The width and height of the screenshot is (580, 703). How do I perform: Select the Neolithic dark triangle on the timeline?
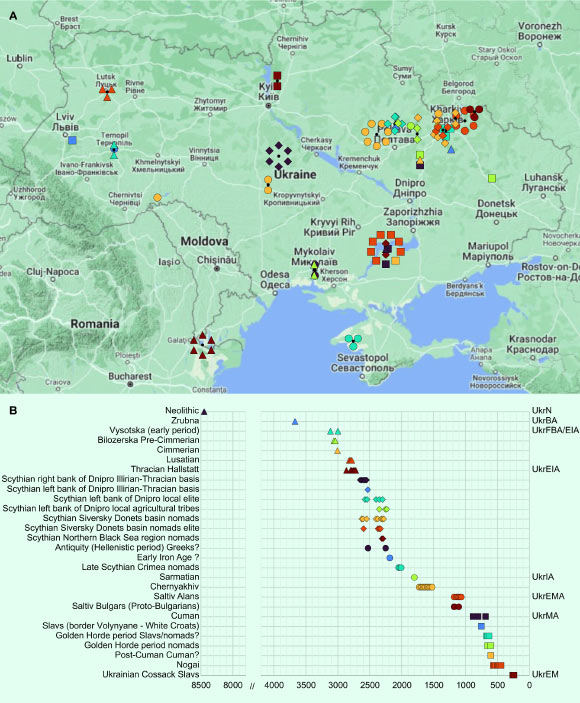(204, 412)
